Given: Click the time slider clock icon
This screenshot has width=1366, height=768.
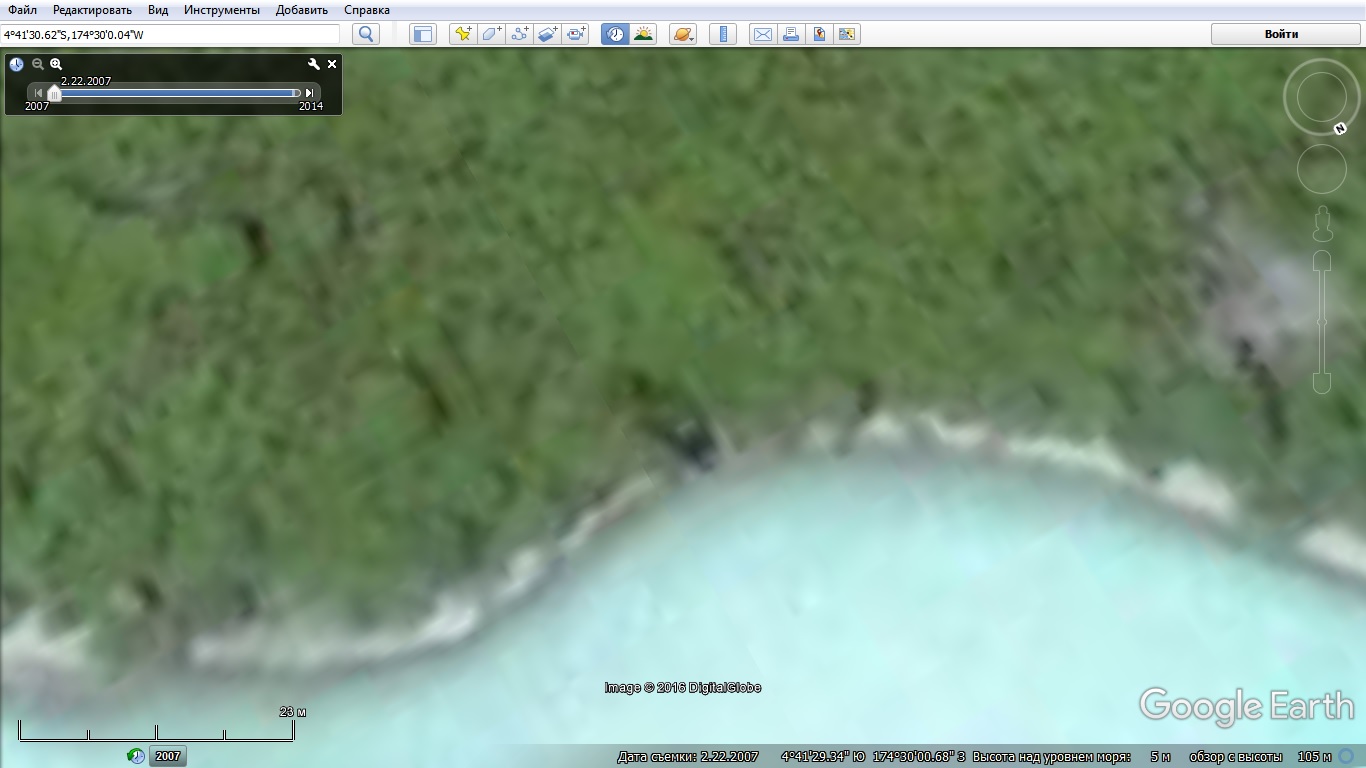Looking at the screenshot, I should [17, 64].
